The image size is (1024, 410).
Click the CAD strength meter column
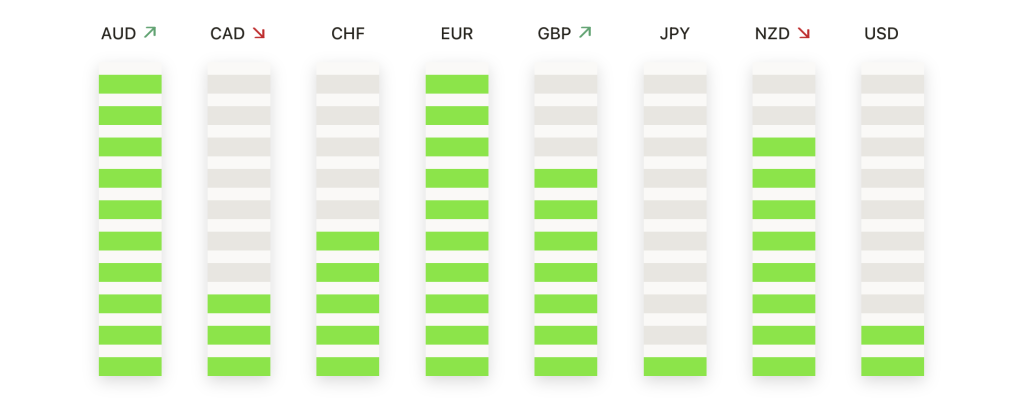click(x=239, y=225)
